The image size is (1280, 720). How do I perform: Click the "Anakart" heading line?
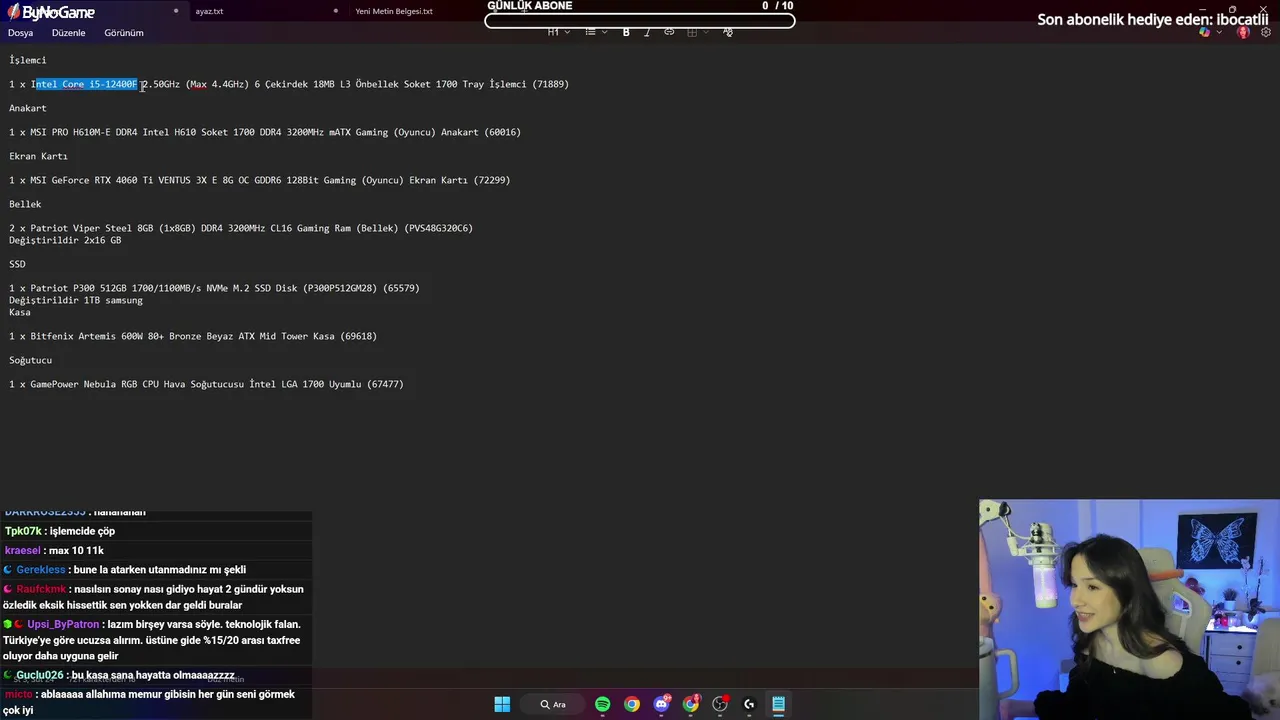coord(28,108)
